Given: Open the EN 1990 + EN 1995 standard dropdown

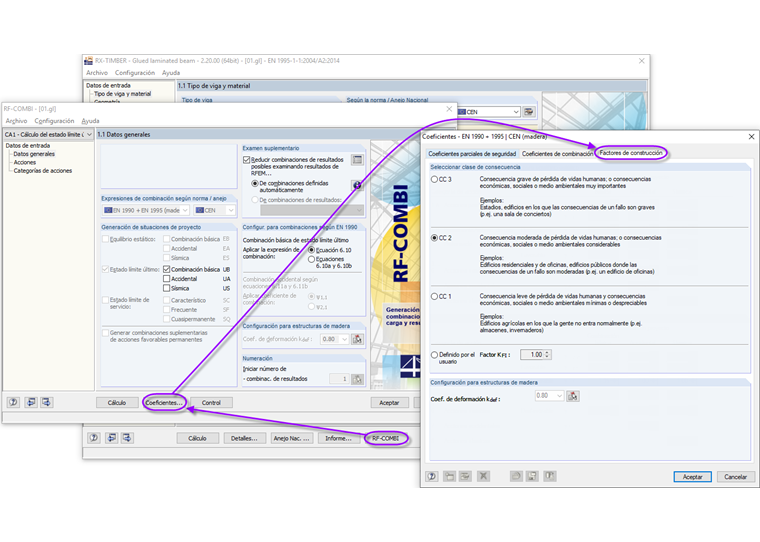Looking at the screenshot, I should pyautogui.click(x=146, y=210).
